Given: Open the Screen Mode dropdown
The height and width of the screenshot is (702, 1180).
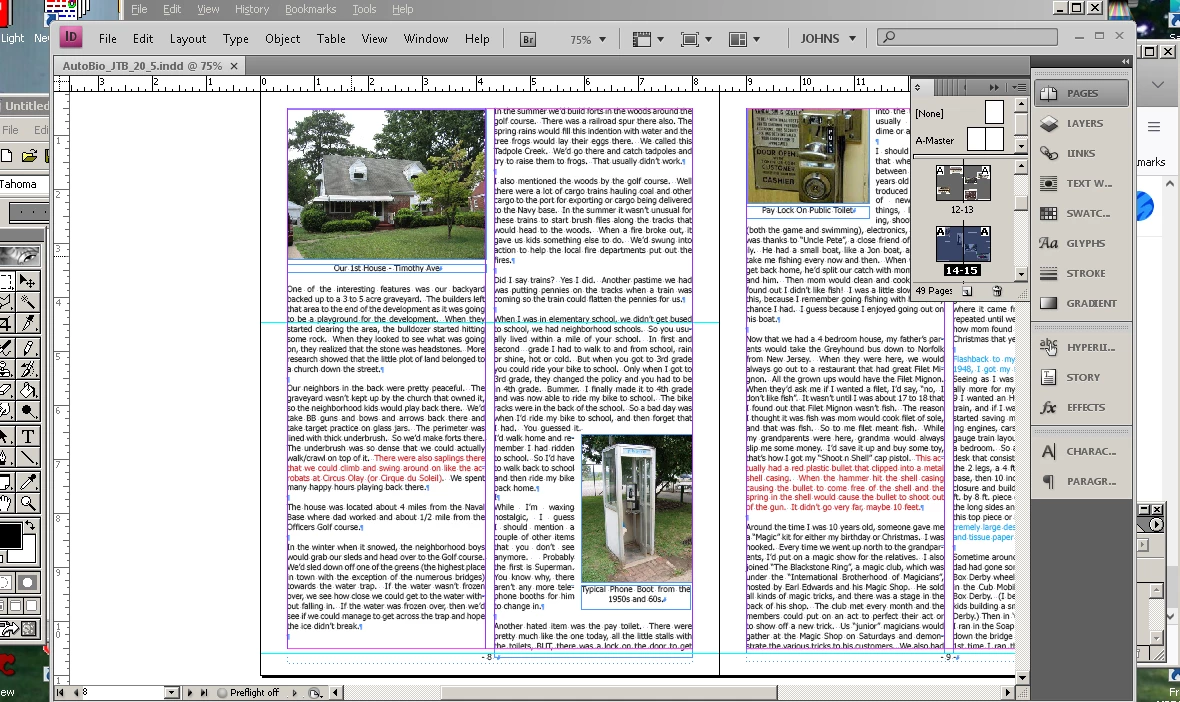Looking at the screenshot, I should [x=696, y=39].
